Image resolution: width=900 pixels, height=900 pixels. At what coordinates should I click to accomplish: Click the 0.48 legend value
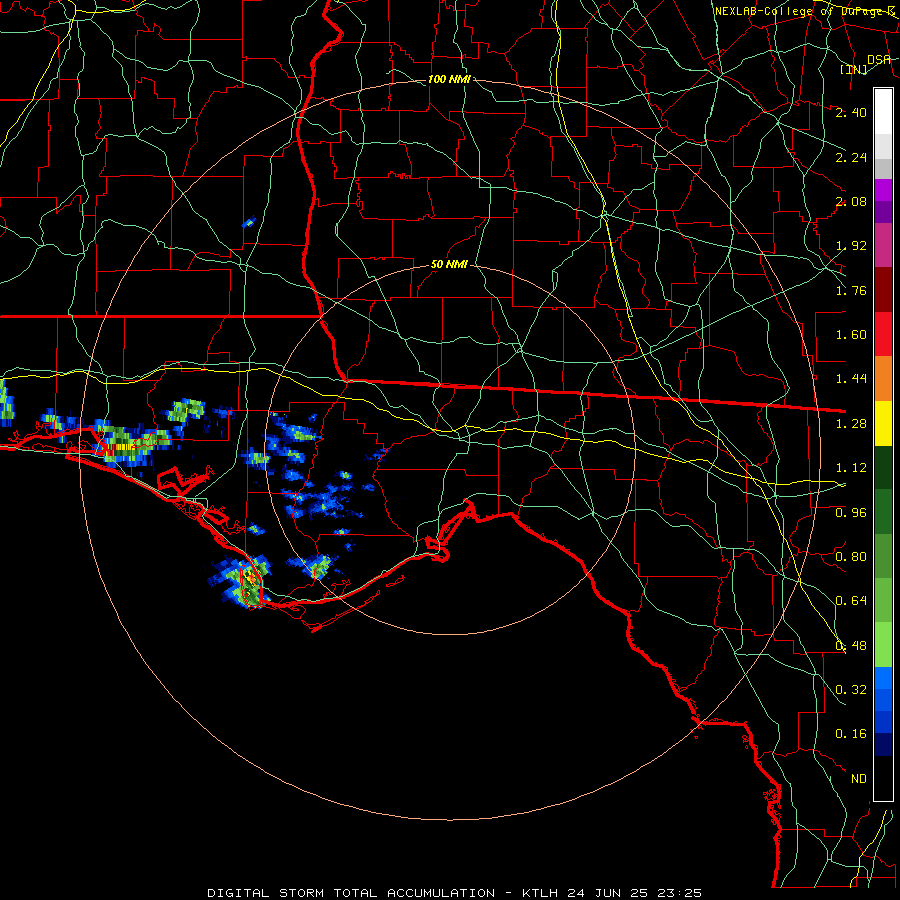tap(851, 646)
